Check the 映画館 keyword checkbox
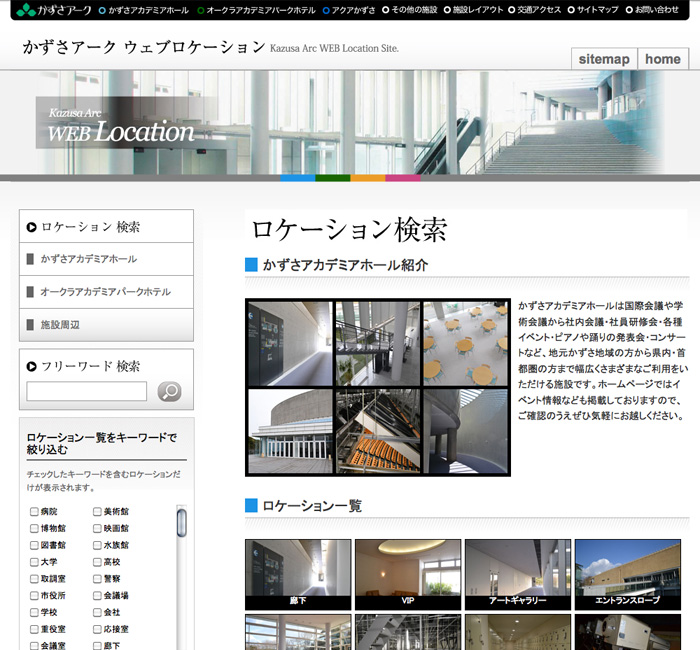The width and height of the screenshot is (700, 650). (97, 529)
